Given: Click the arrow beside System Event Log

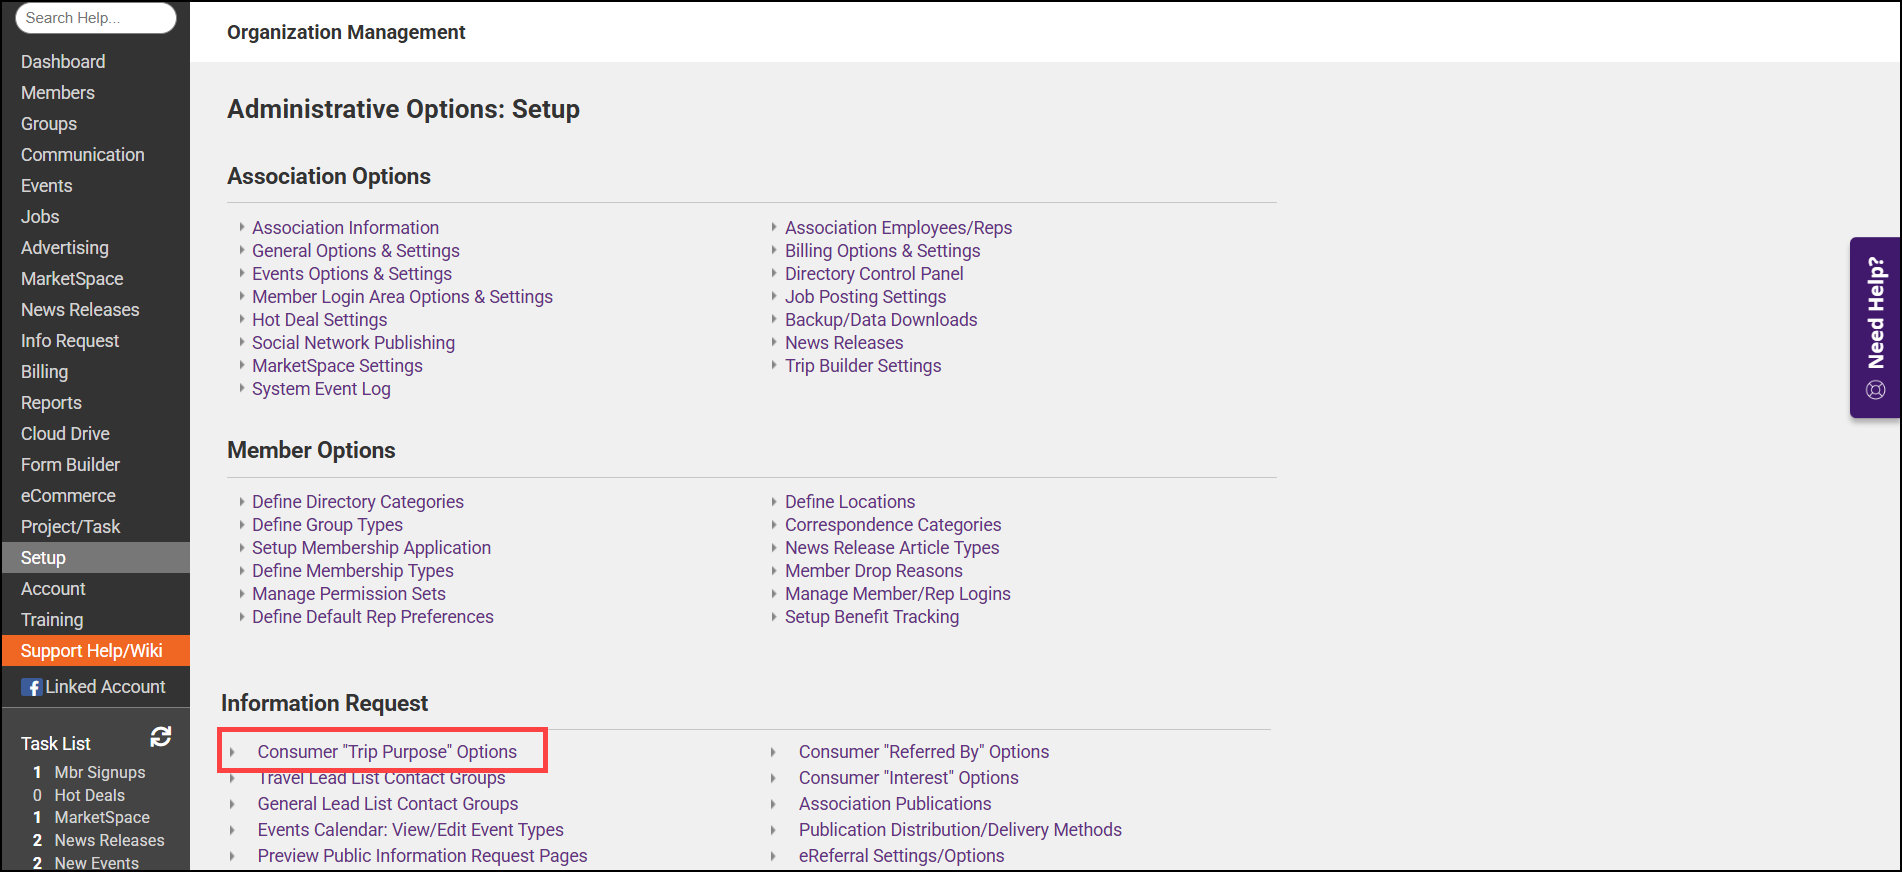Looking at the screenshot, I should click(242, 389).
